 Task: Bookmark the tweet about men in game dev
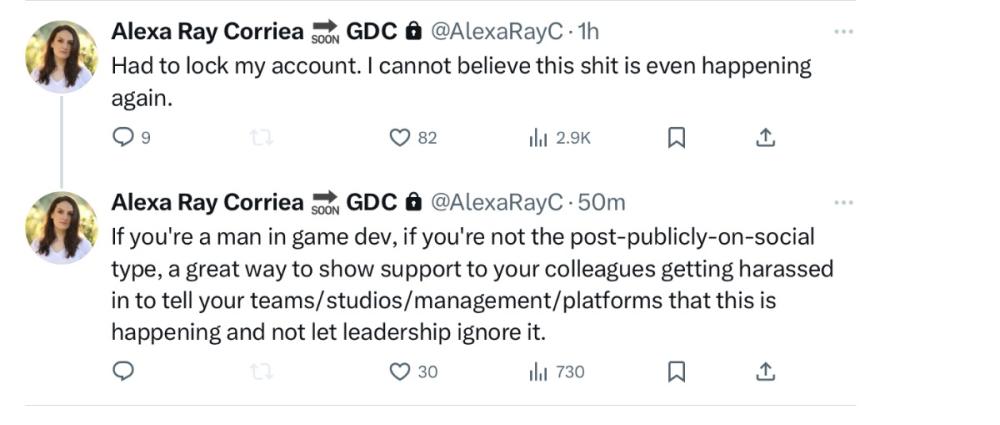click(x=676, y=371)
